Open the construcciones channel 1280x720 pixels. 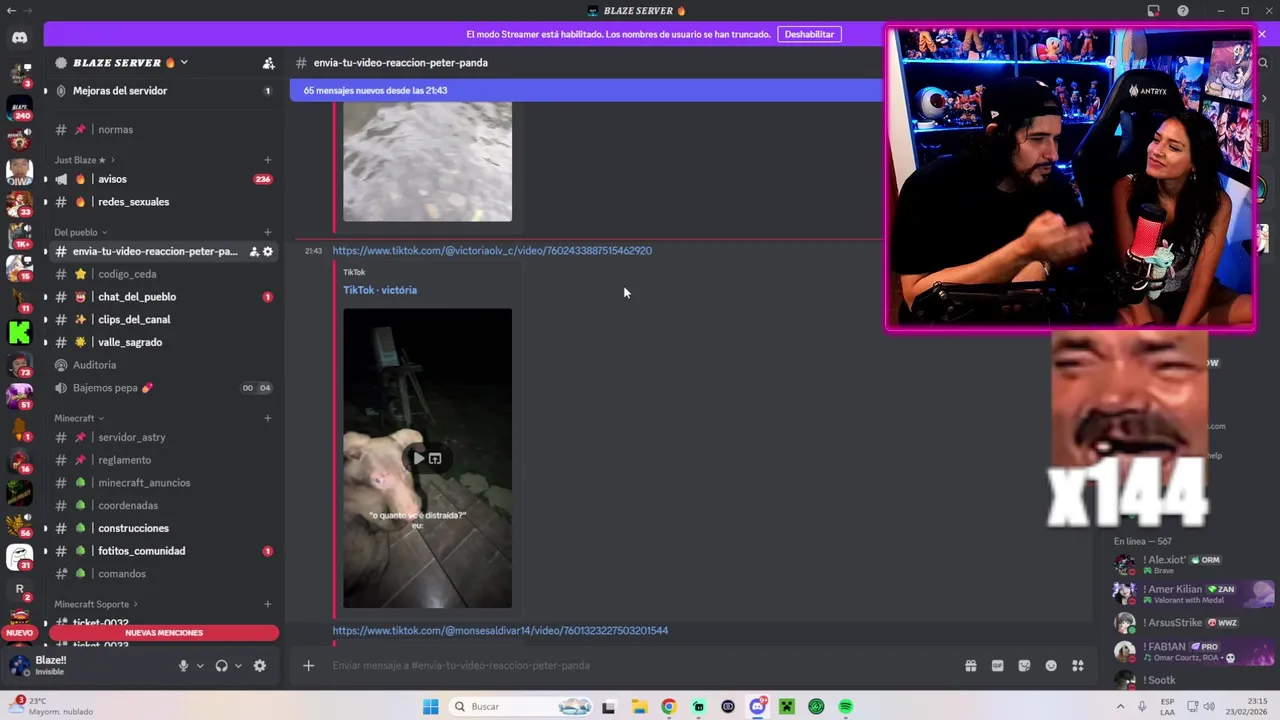(x=164, y=528)
